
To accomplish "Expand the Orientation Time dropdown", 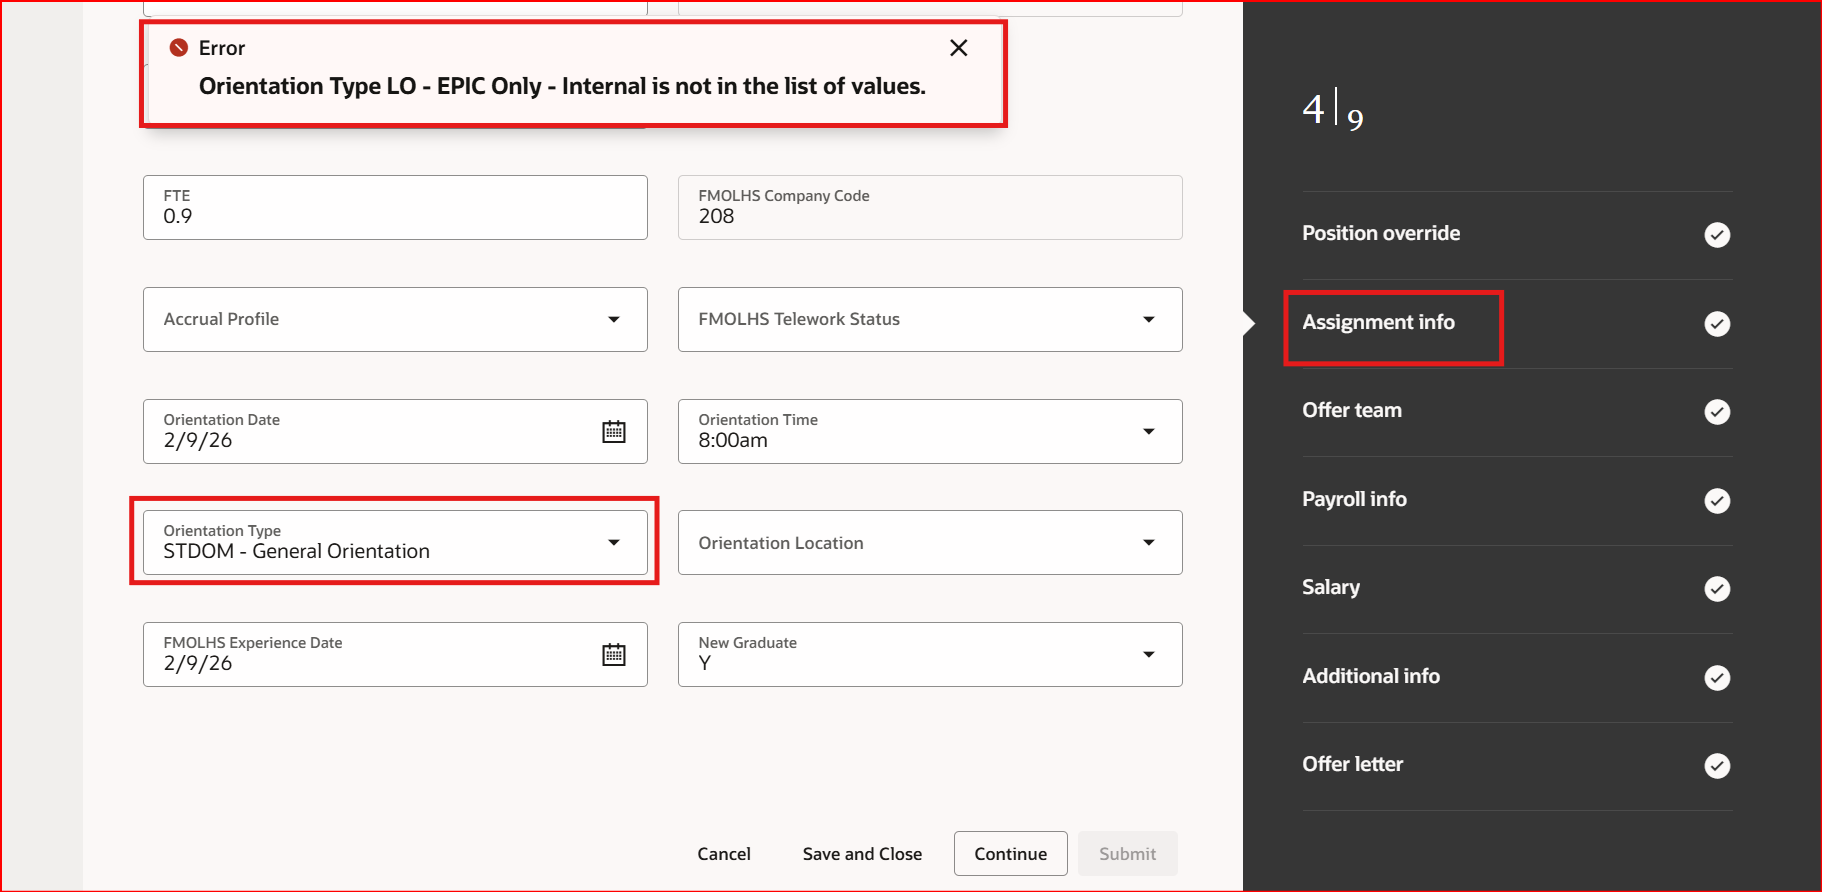I will [1149, 431].
